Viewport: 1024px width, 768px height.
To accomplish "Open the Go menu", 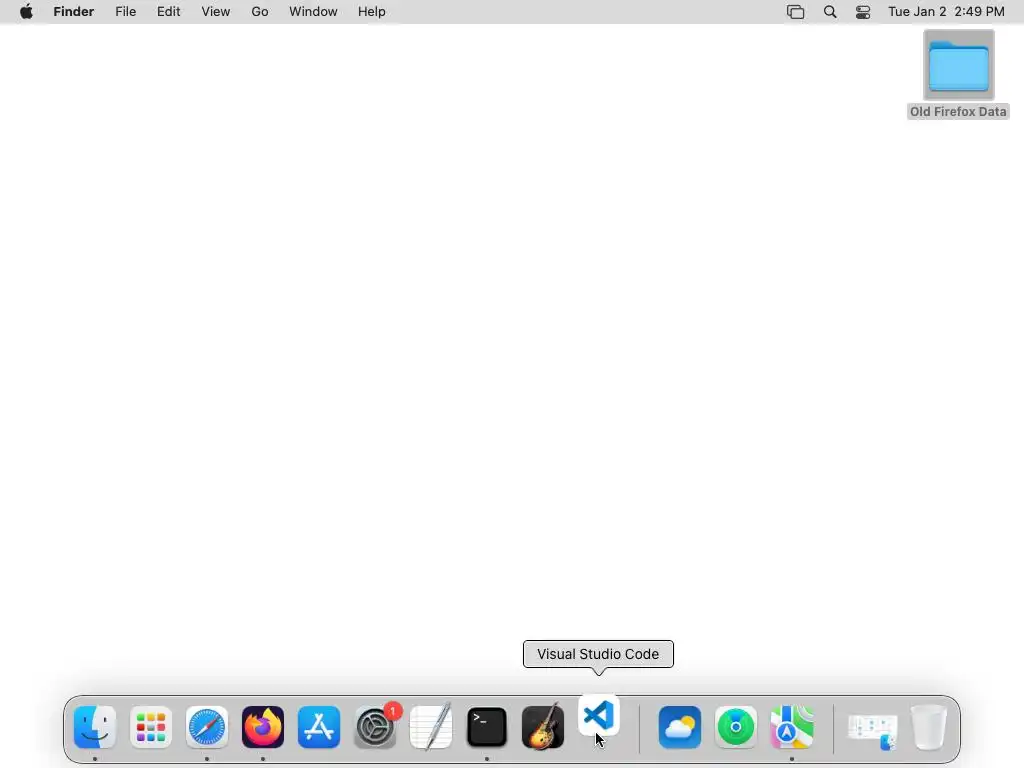I will (x=260, y=12).
